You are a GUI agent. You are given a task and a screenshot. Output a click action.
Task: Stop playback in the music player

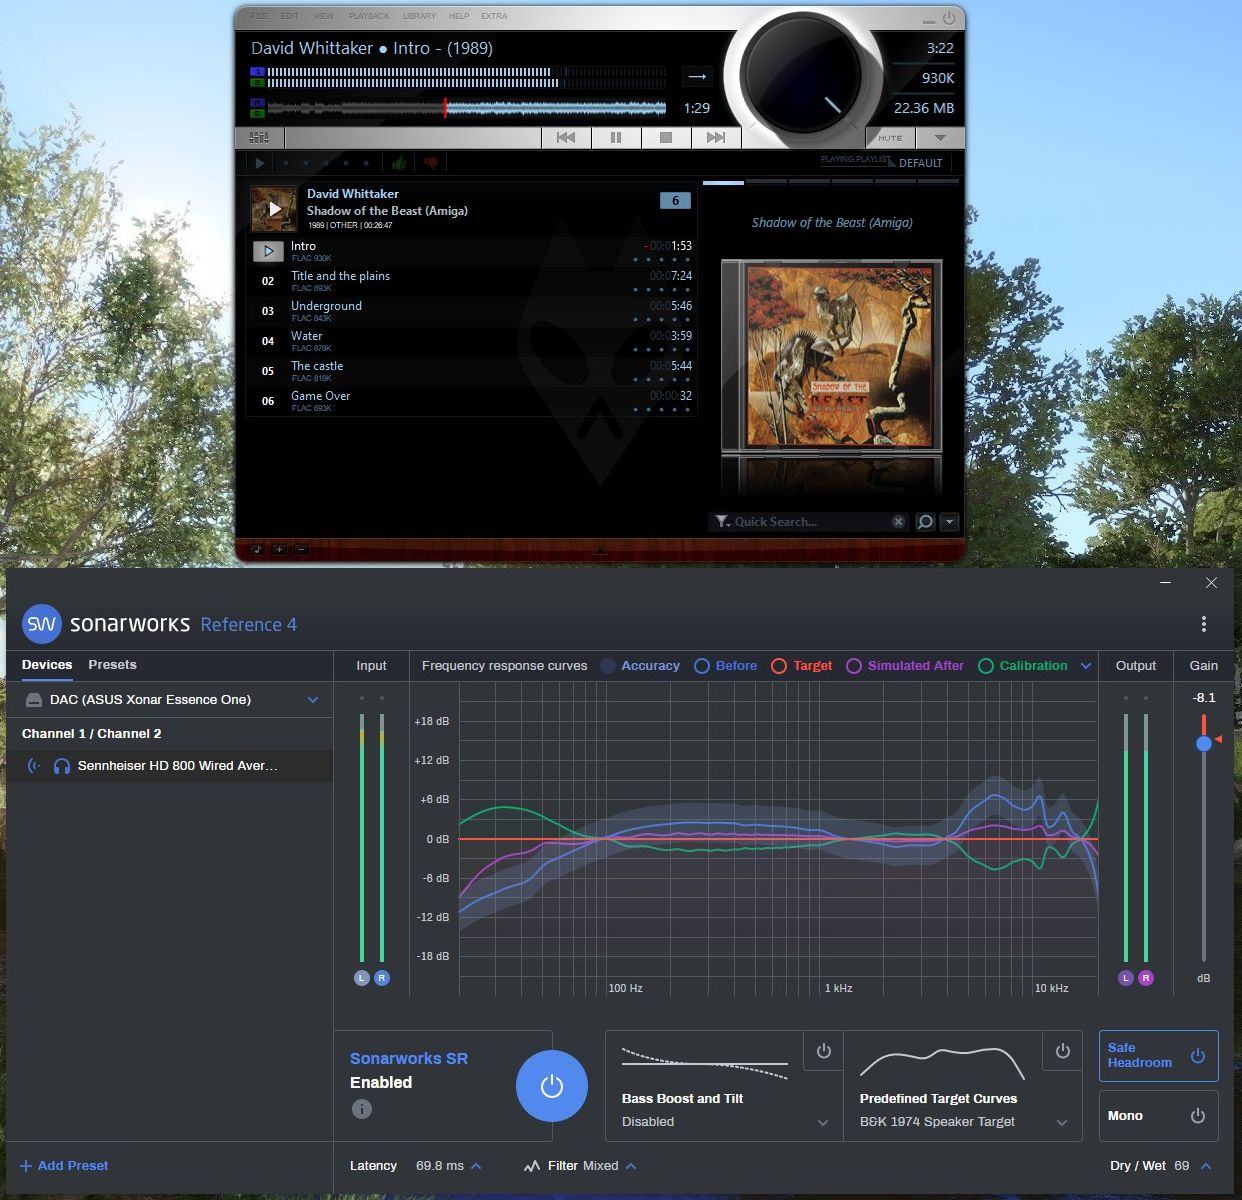(666, 138)
